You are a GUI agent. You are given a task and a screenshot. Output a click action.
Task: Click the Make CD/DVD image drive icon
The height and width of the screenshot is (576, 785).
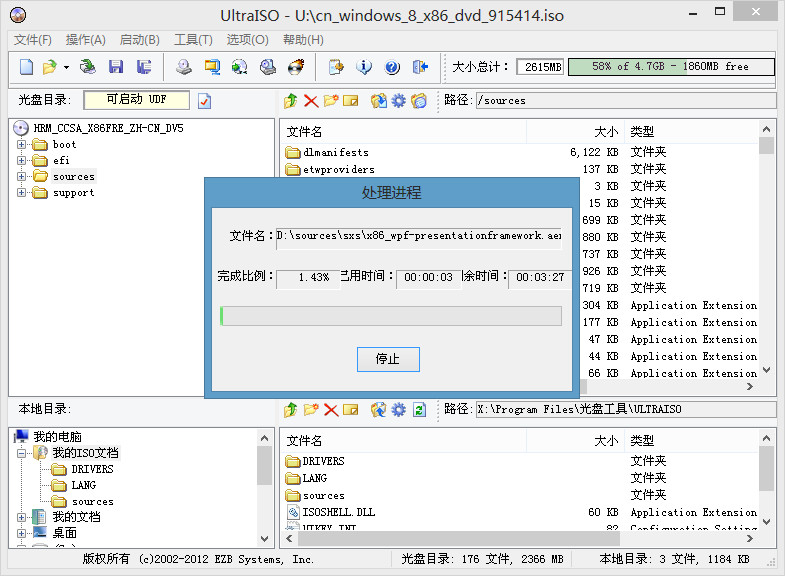tap(184, 67)
